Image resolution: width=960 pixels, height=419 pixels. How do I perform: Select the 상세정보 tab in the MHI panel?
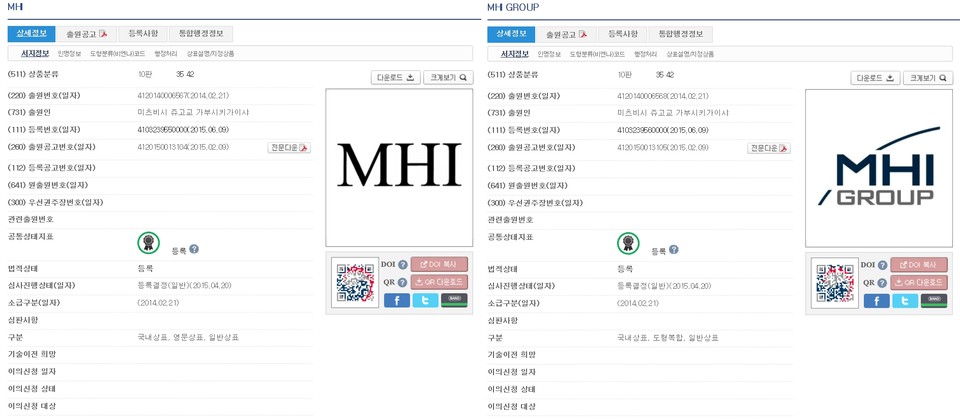tap(32, 34)
